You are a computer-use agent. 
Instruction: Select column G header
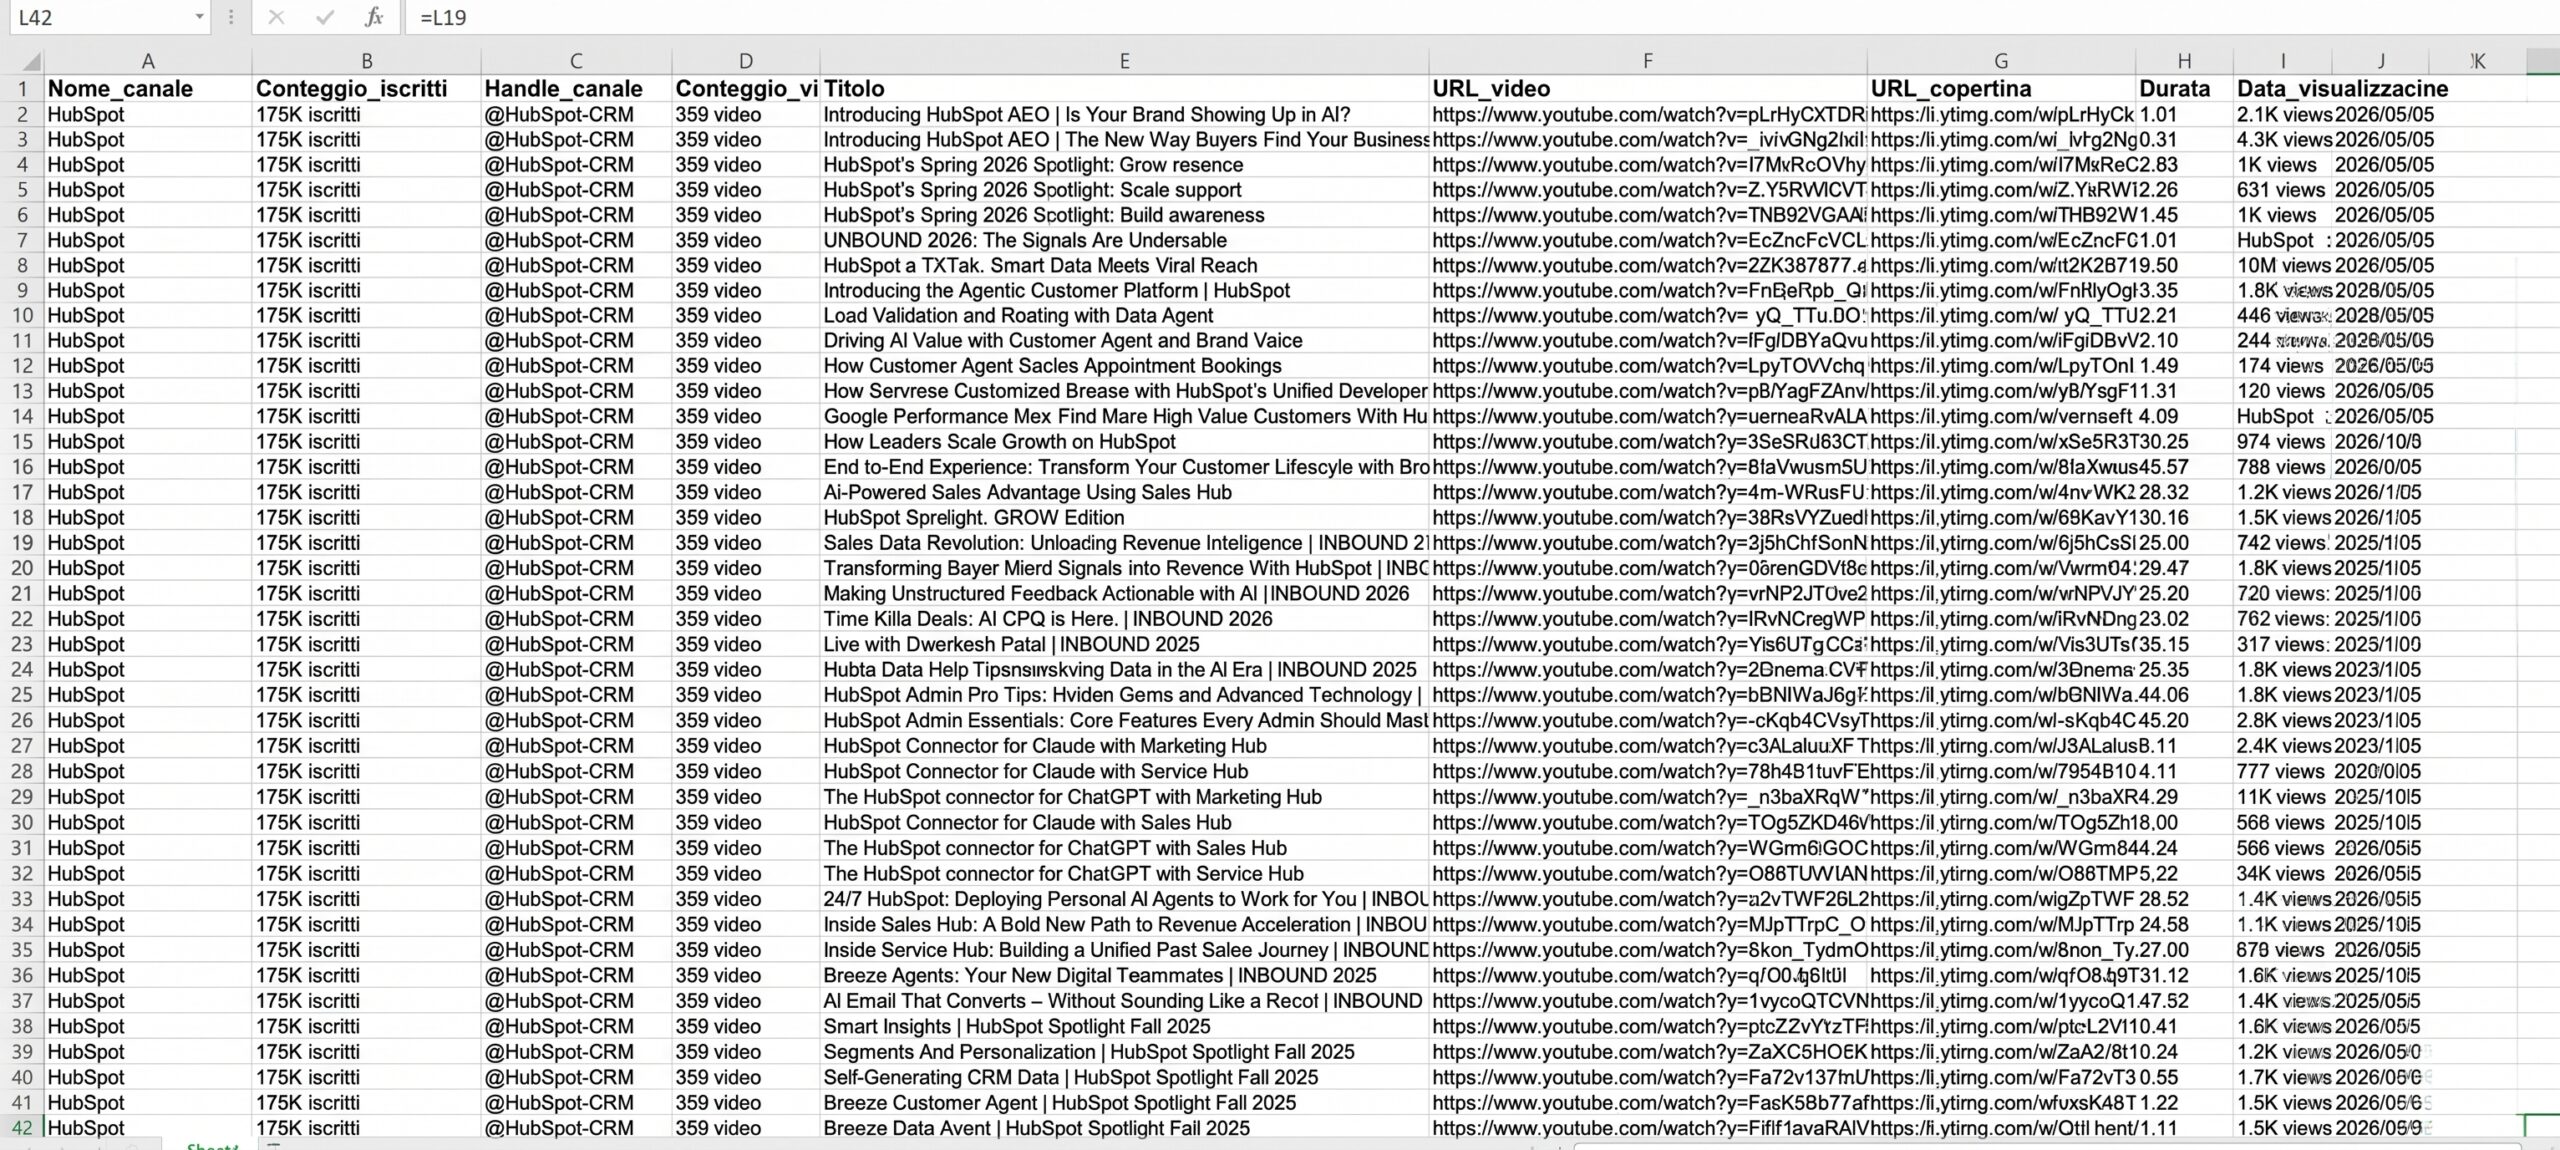pyautogui.click(x=2001, y=61)
